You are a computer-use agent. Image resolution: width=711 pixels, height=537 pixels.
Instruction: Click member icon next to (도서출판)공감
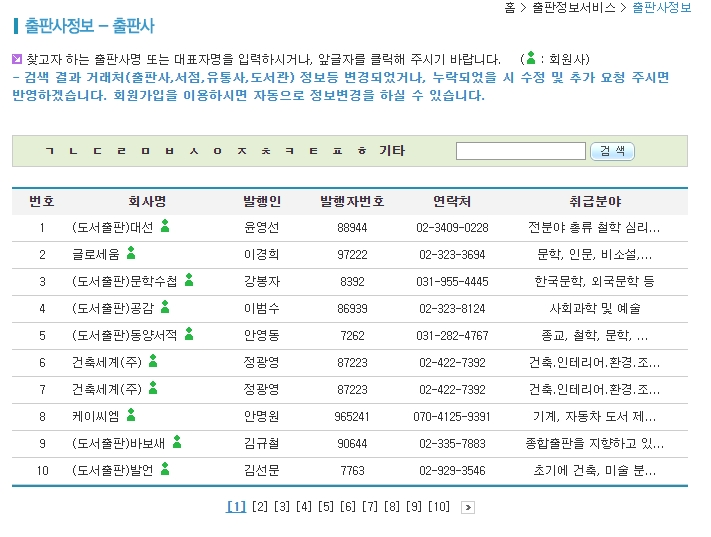point(165,307)
